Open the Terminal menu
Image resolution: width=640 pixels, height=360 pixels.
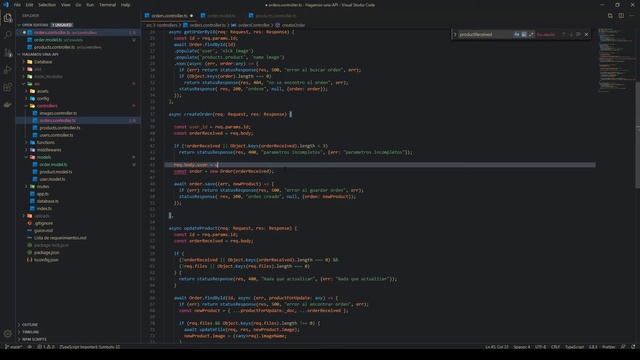pos(107,5)
